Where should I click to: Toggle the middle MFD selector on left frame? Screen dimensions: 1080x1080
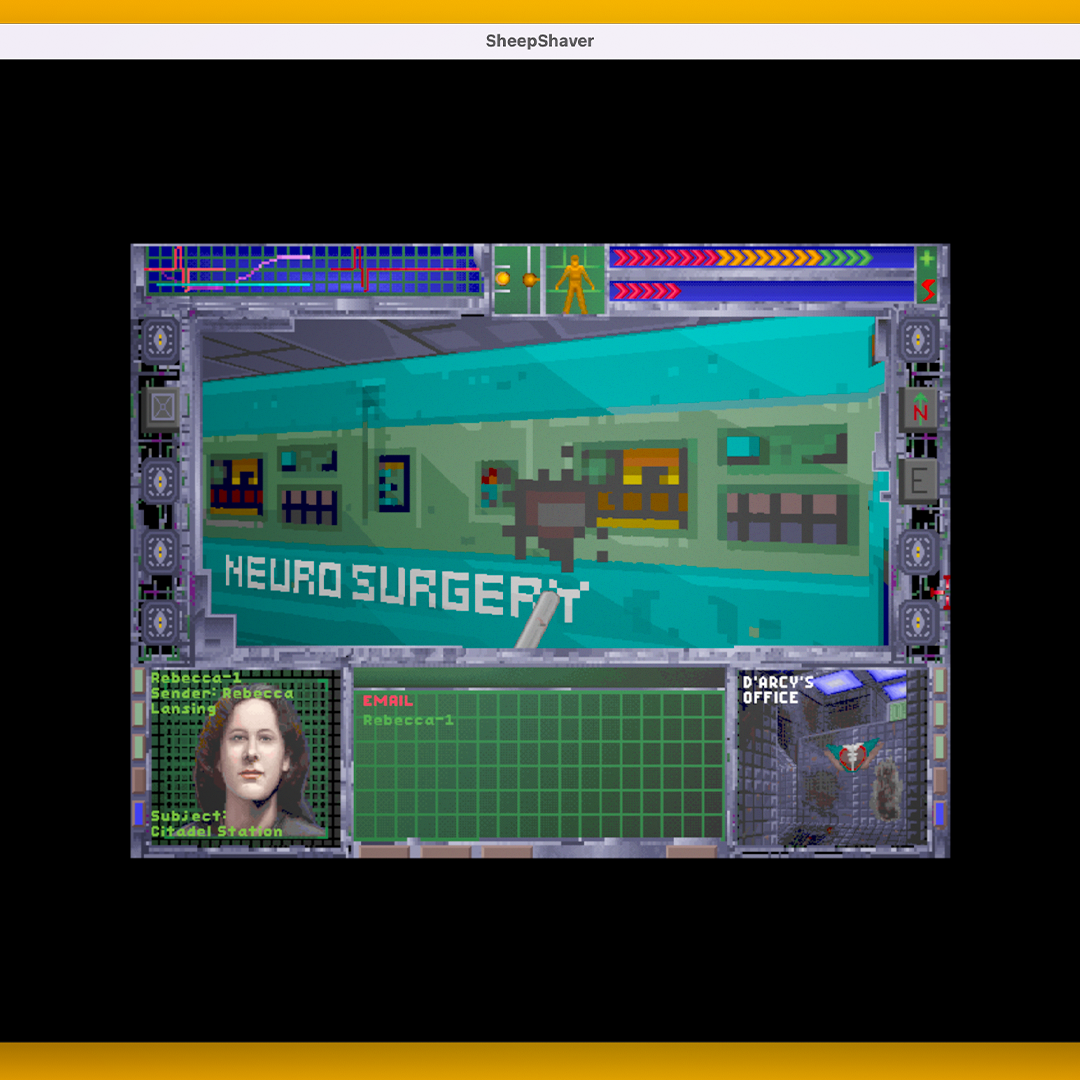(x=159, y=483)
